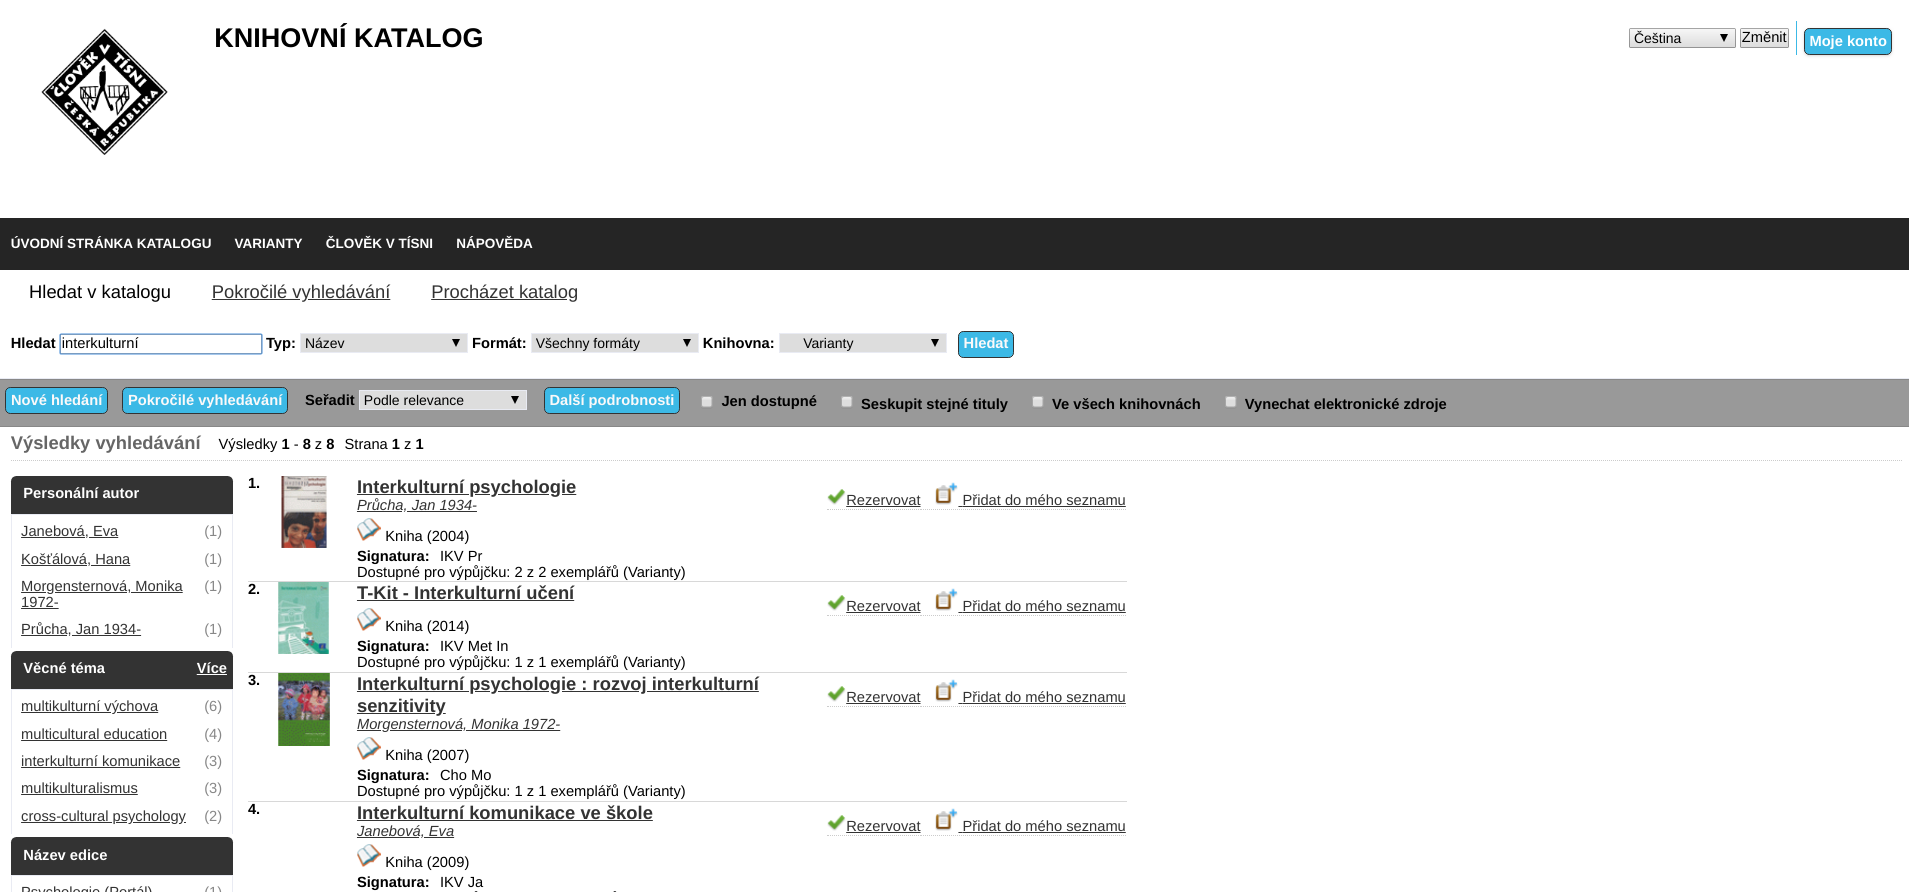Image resolution: width=1909 pixels, height=892 pixels.
Task: Open the Typ search field dropdown
Action: coord(383,343)
